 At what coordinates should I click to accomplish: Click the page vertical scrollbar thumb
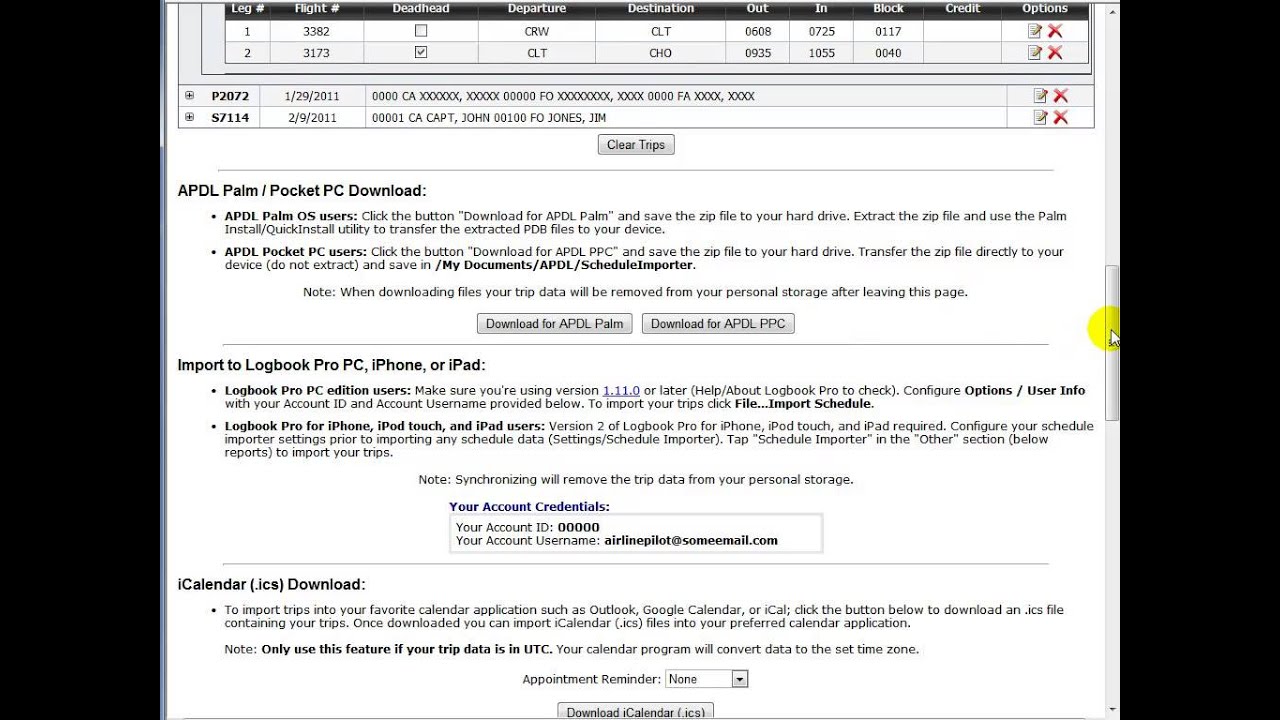coord(1112,343)
